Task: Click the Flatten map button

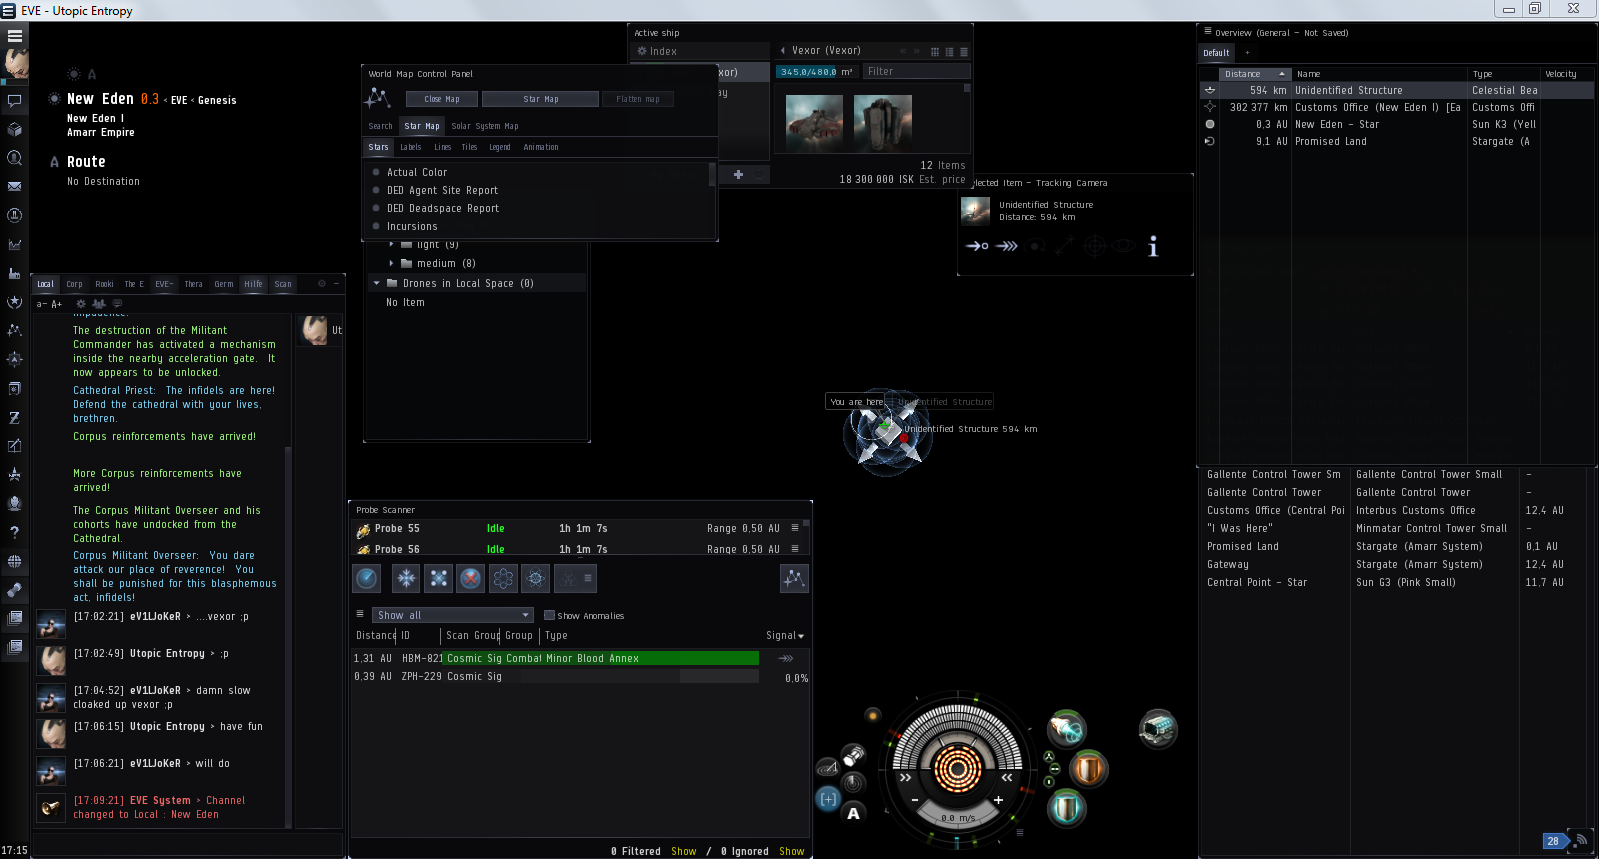Action: pos(638,99)
